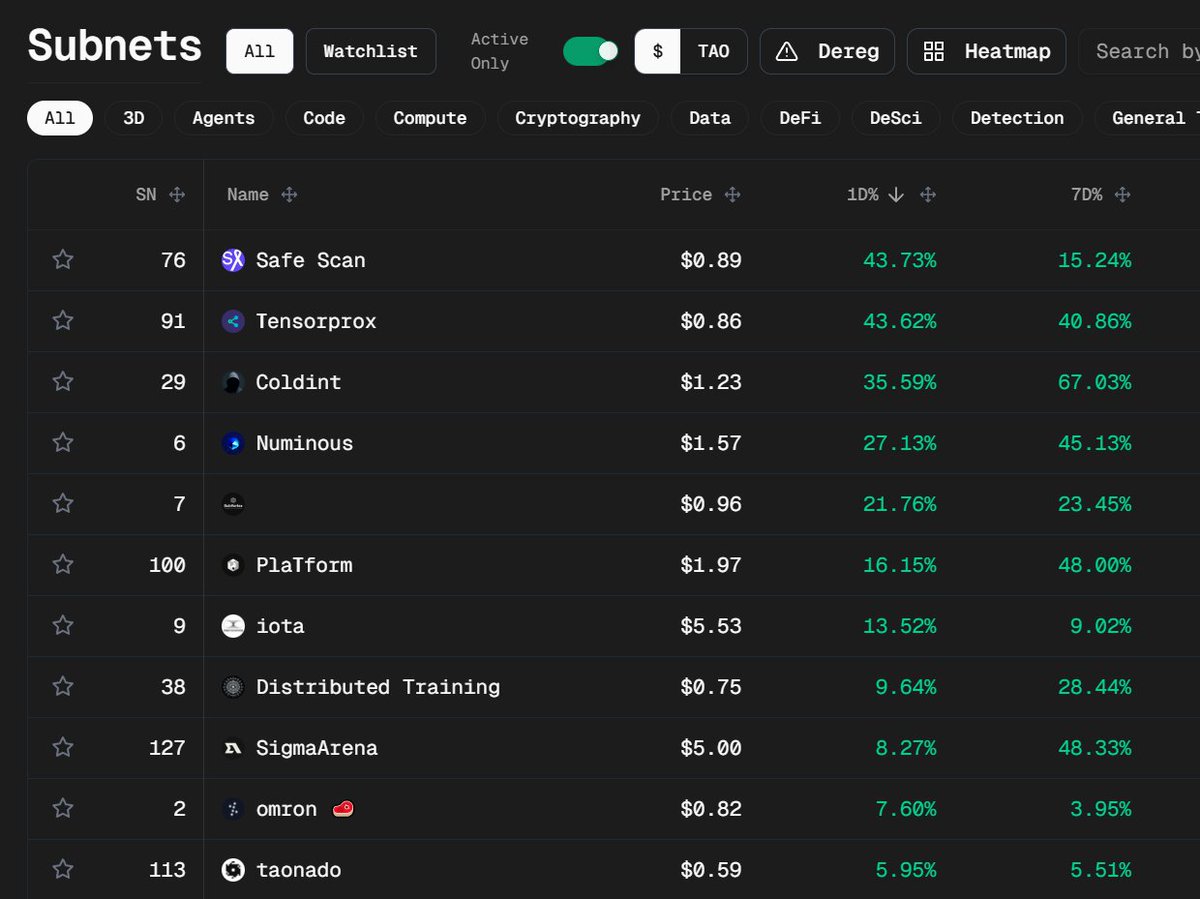The image size is (1200, 899).
Task: Filter subnets by Code category
Action: [x=324, y=118]
